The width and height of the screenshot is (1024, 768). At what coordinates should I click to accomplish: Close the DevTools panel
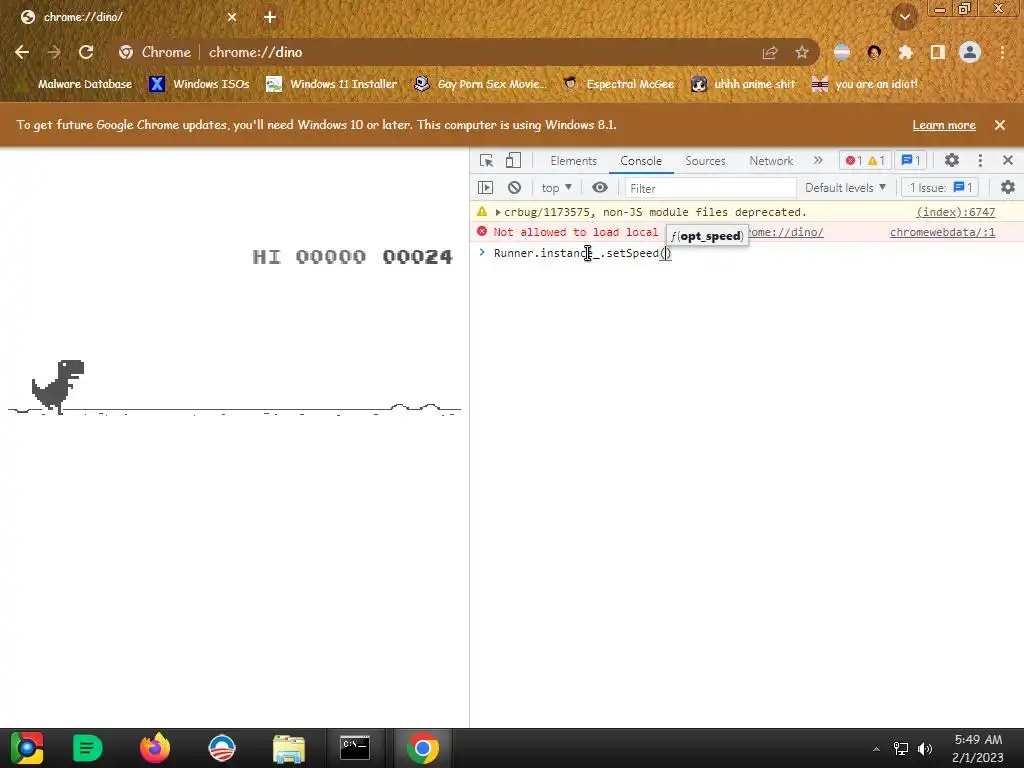1008,160
